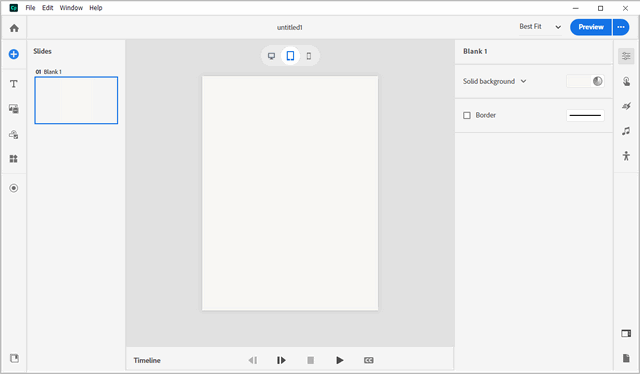Toggle the right panel layout icon
Image resolution: width=640 pixels, height=374 pixels.
(x=626, y=334)
